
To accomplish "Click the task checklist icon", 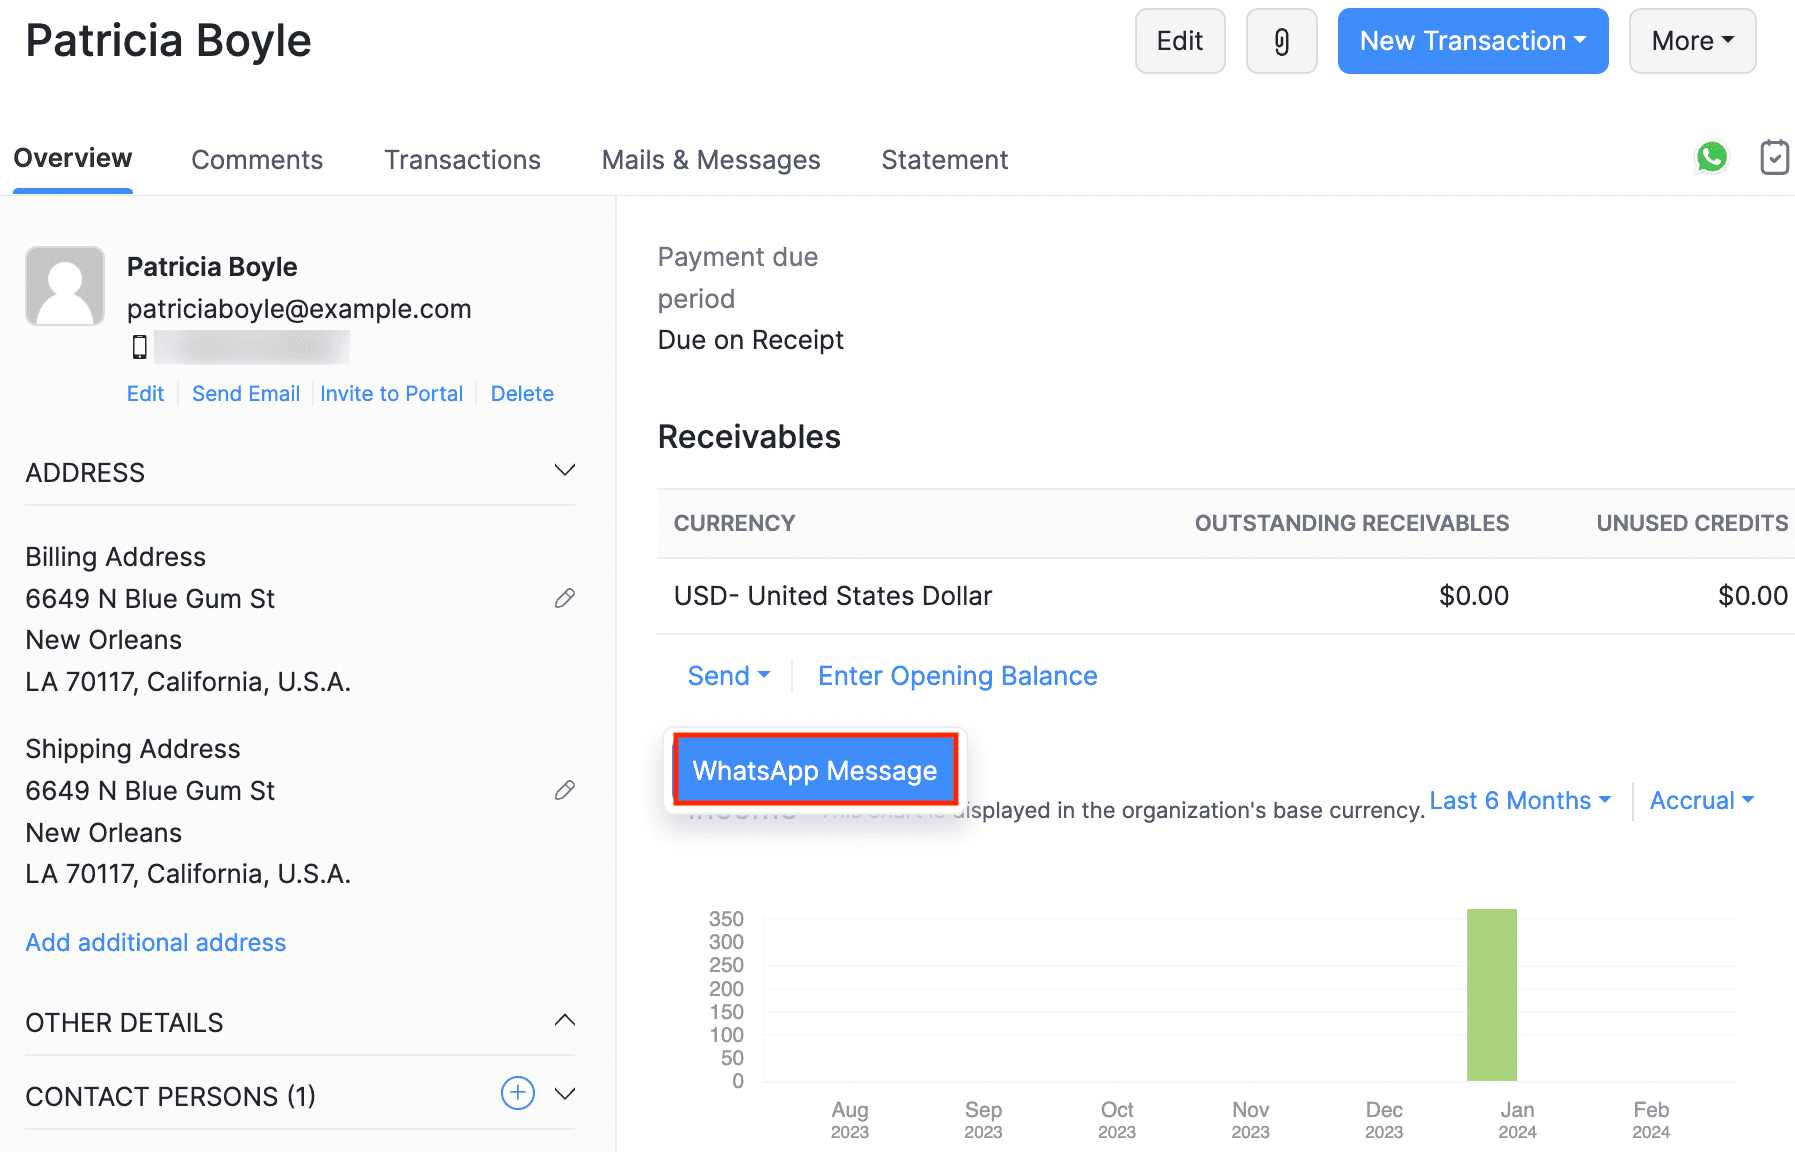I will click(x=1774, y=157).
